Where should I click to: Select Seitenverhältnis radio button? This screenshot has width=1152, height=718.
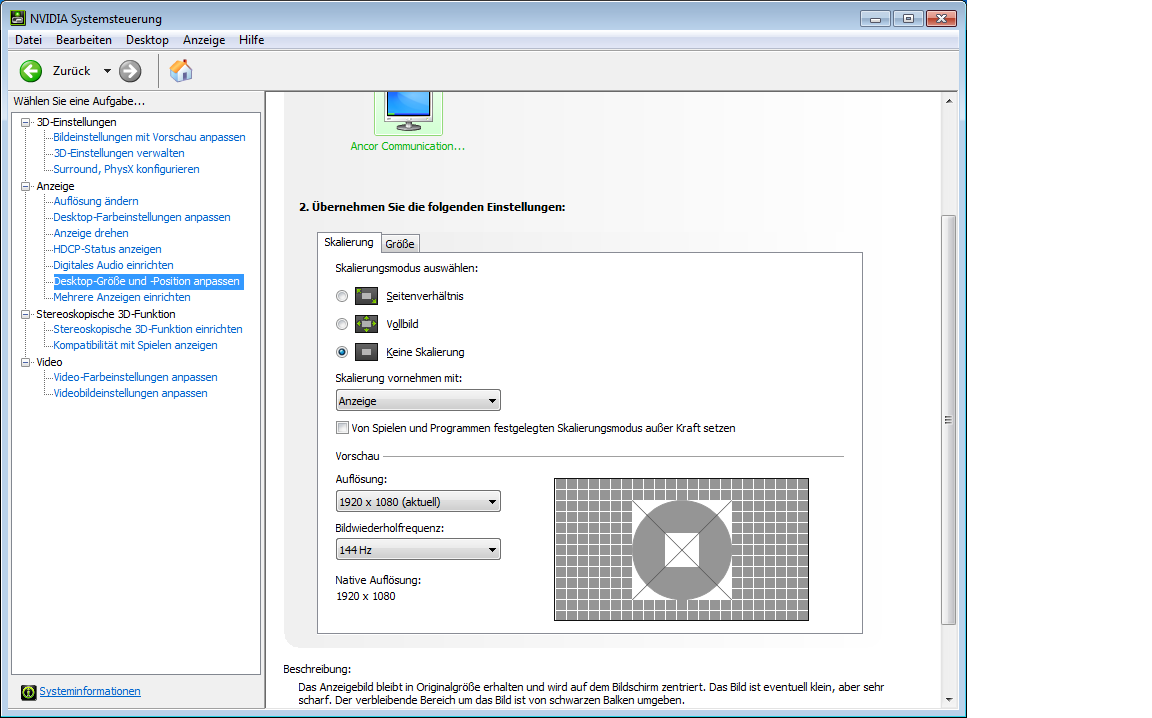click(x=342, y=296)
